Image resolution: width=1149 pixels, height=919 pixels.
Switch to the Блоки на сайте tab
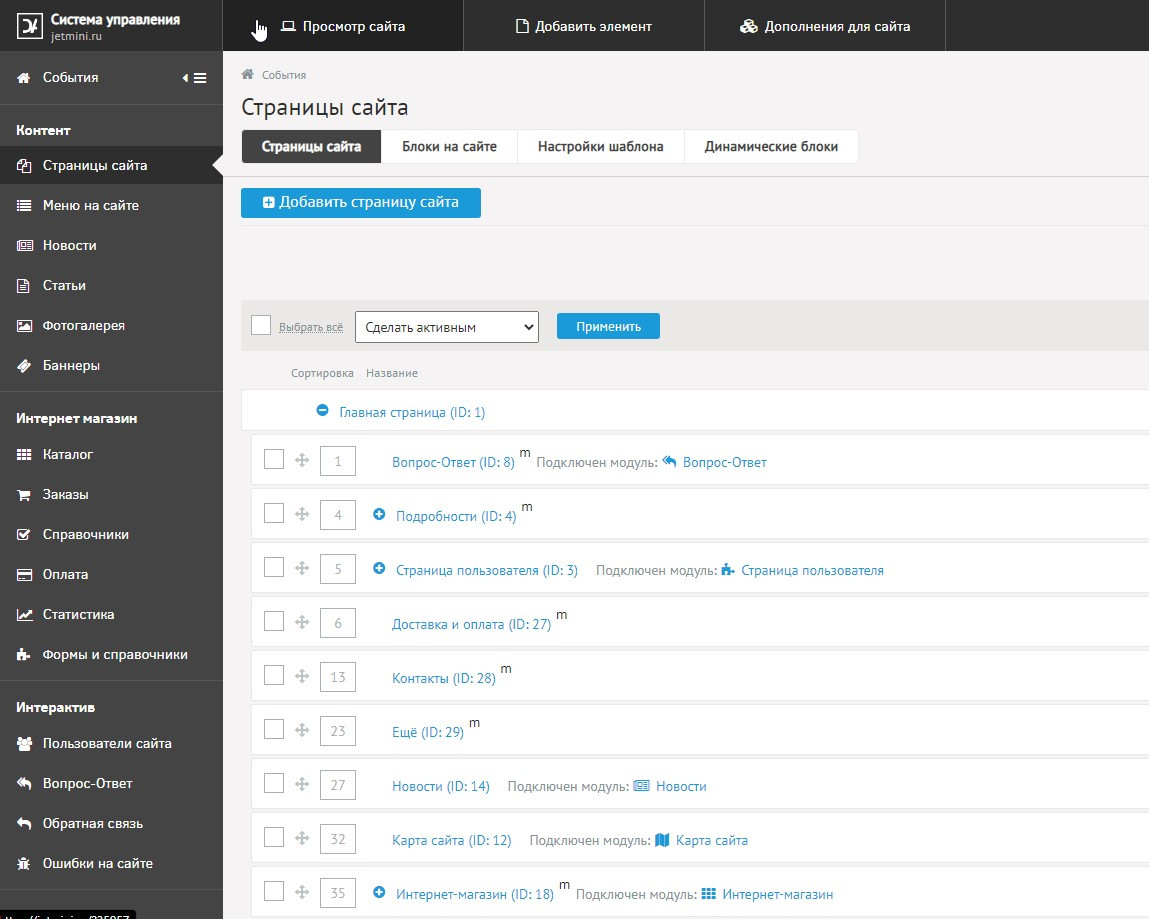449,147
